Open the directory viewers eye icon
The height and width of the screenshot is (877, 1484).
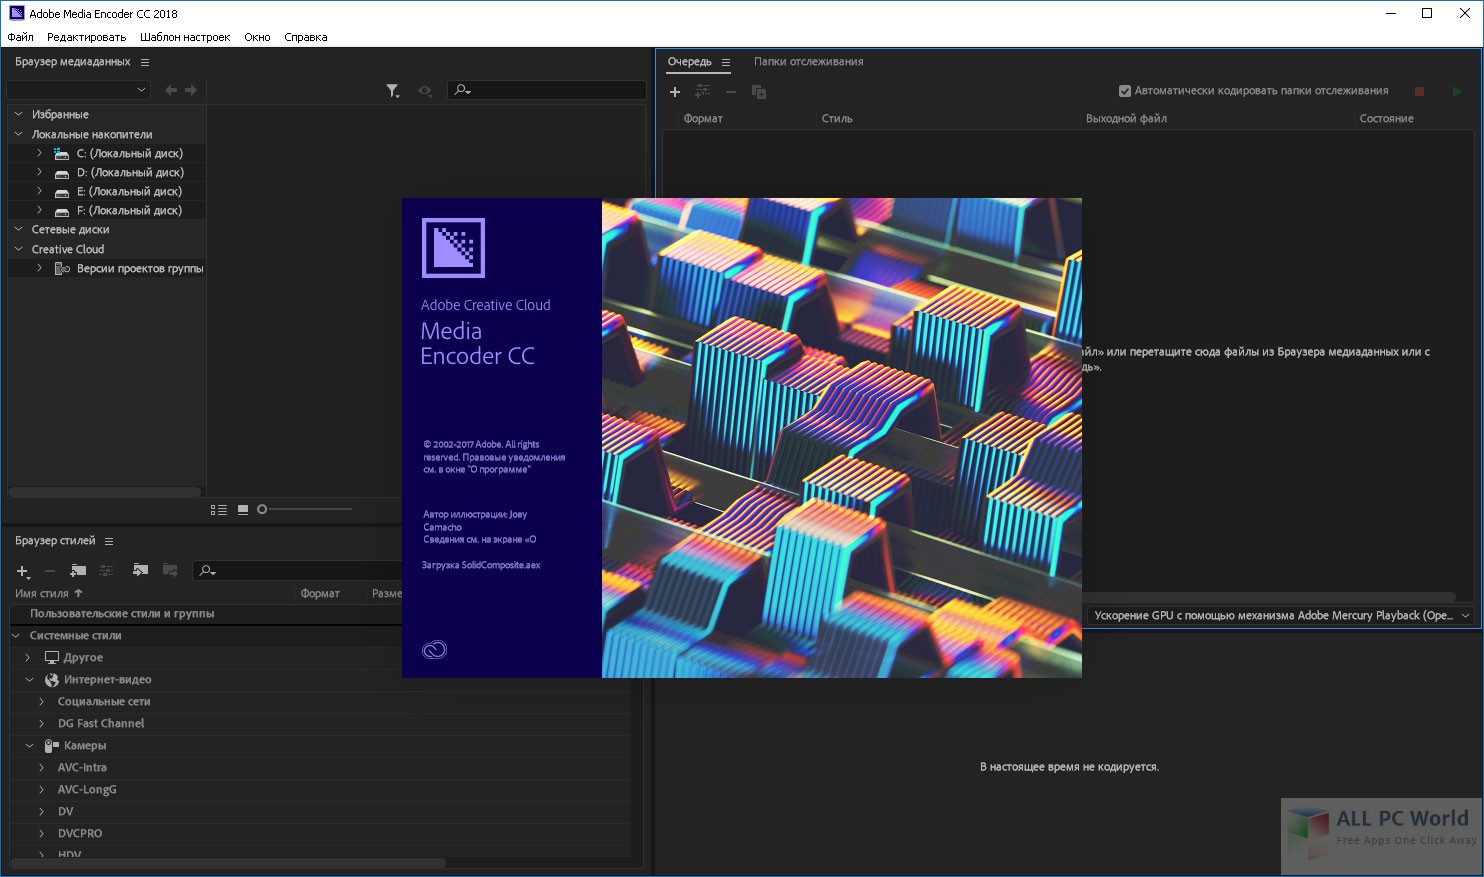[425, 91]
